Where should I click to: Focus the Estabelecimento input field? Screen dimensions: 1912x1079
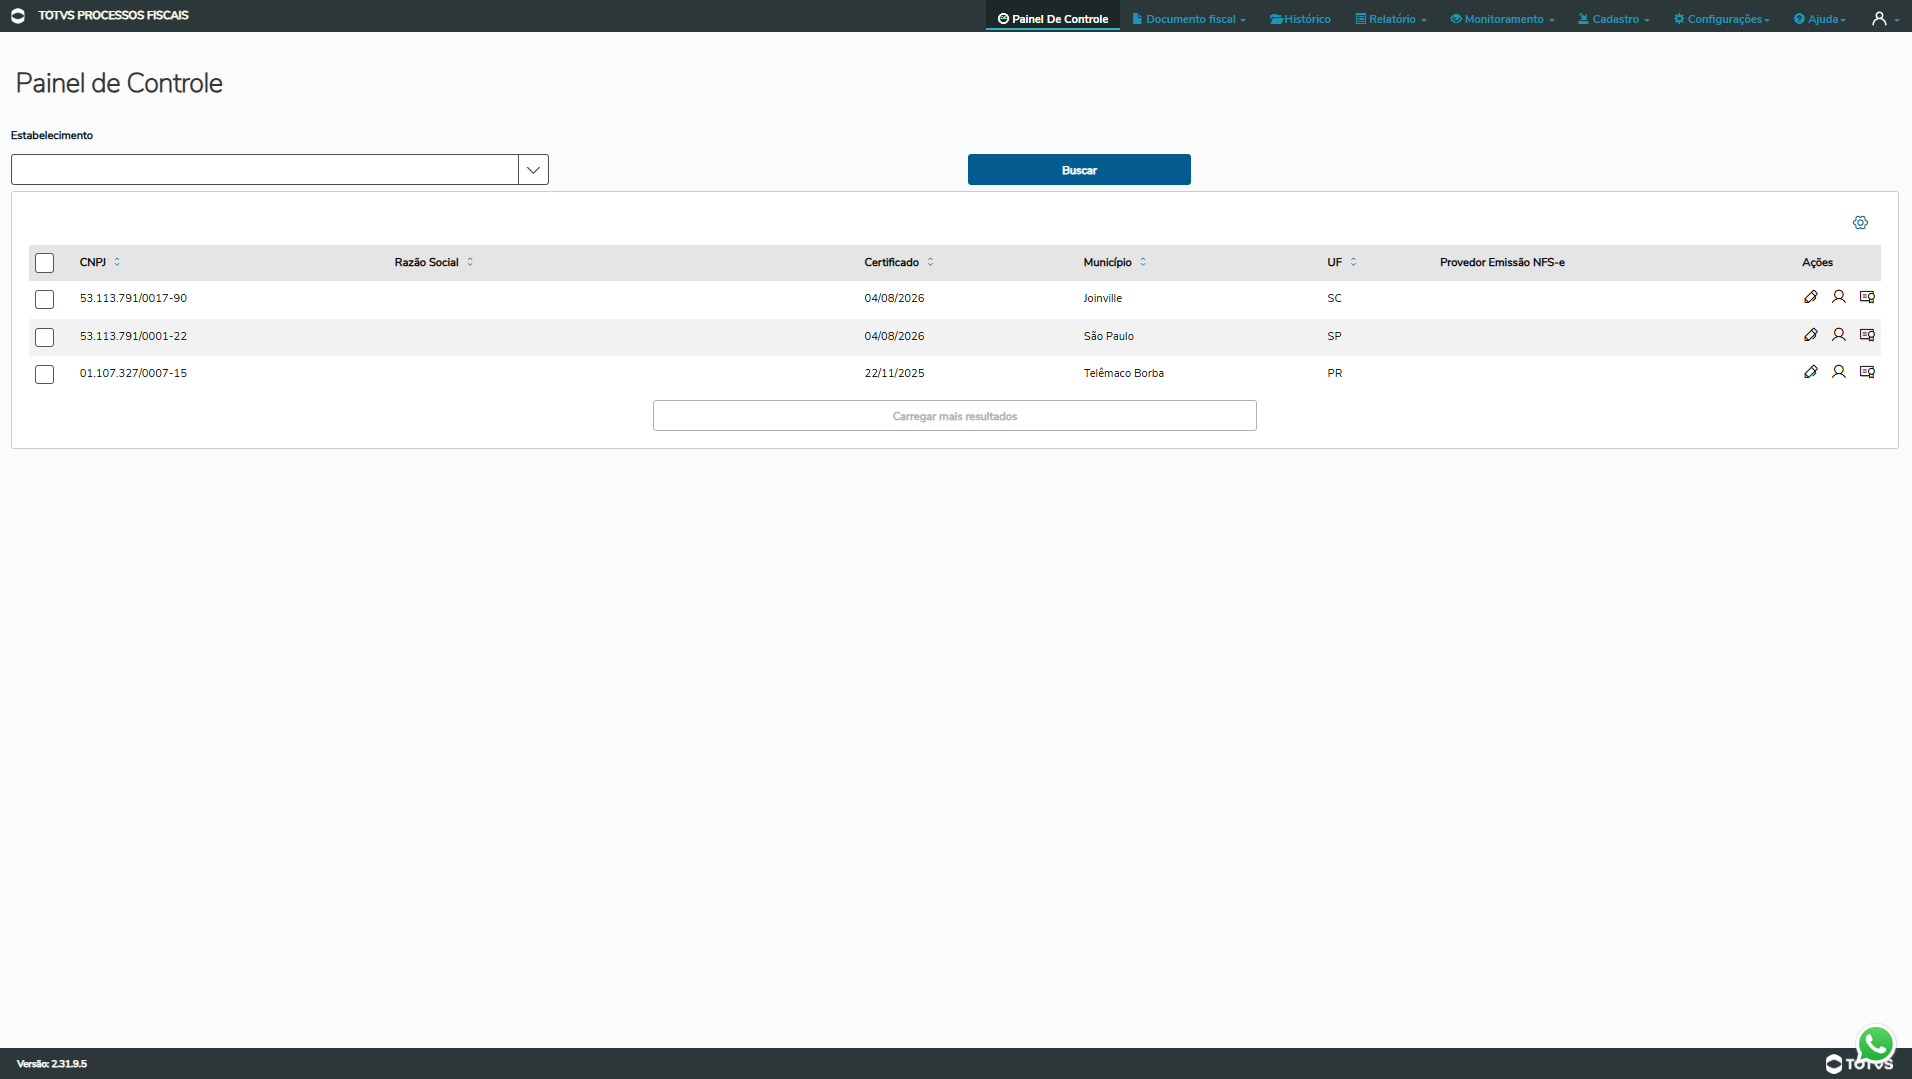pyautogui.click(x=265, y=170)
